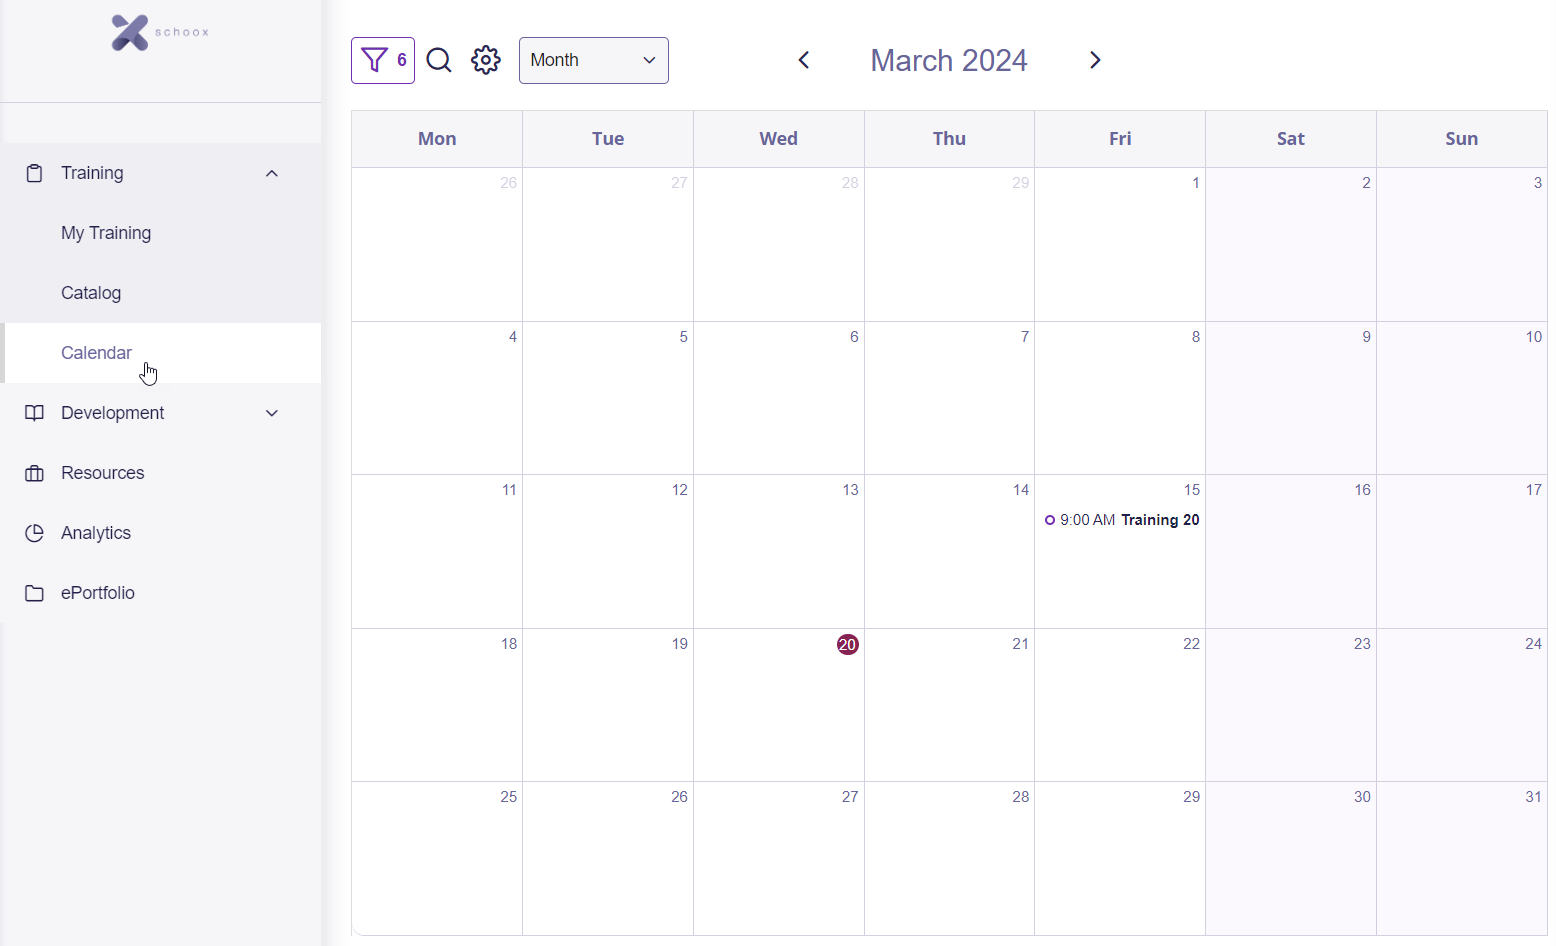Screen dimensions: 1556x946
Task: Collapse the Training menu chevron
Action: (x=271, y=173)
